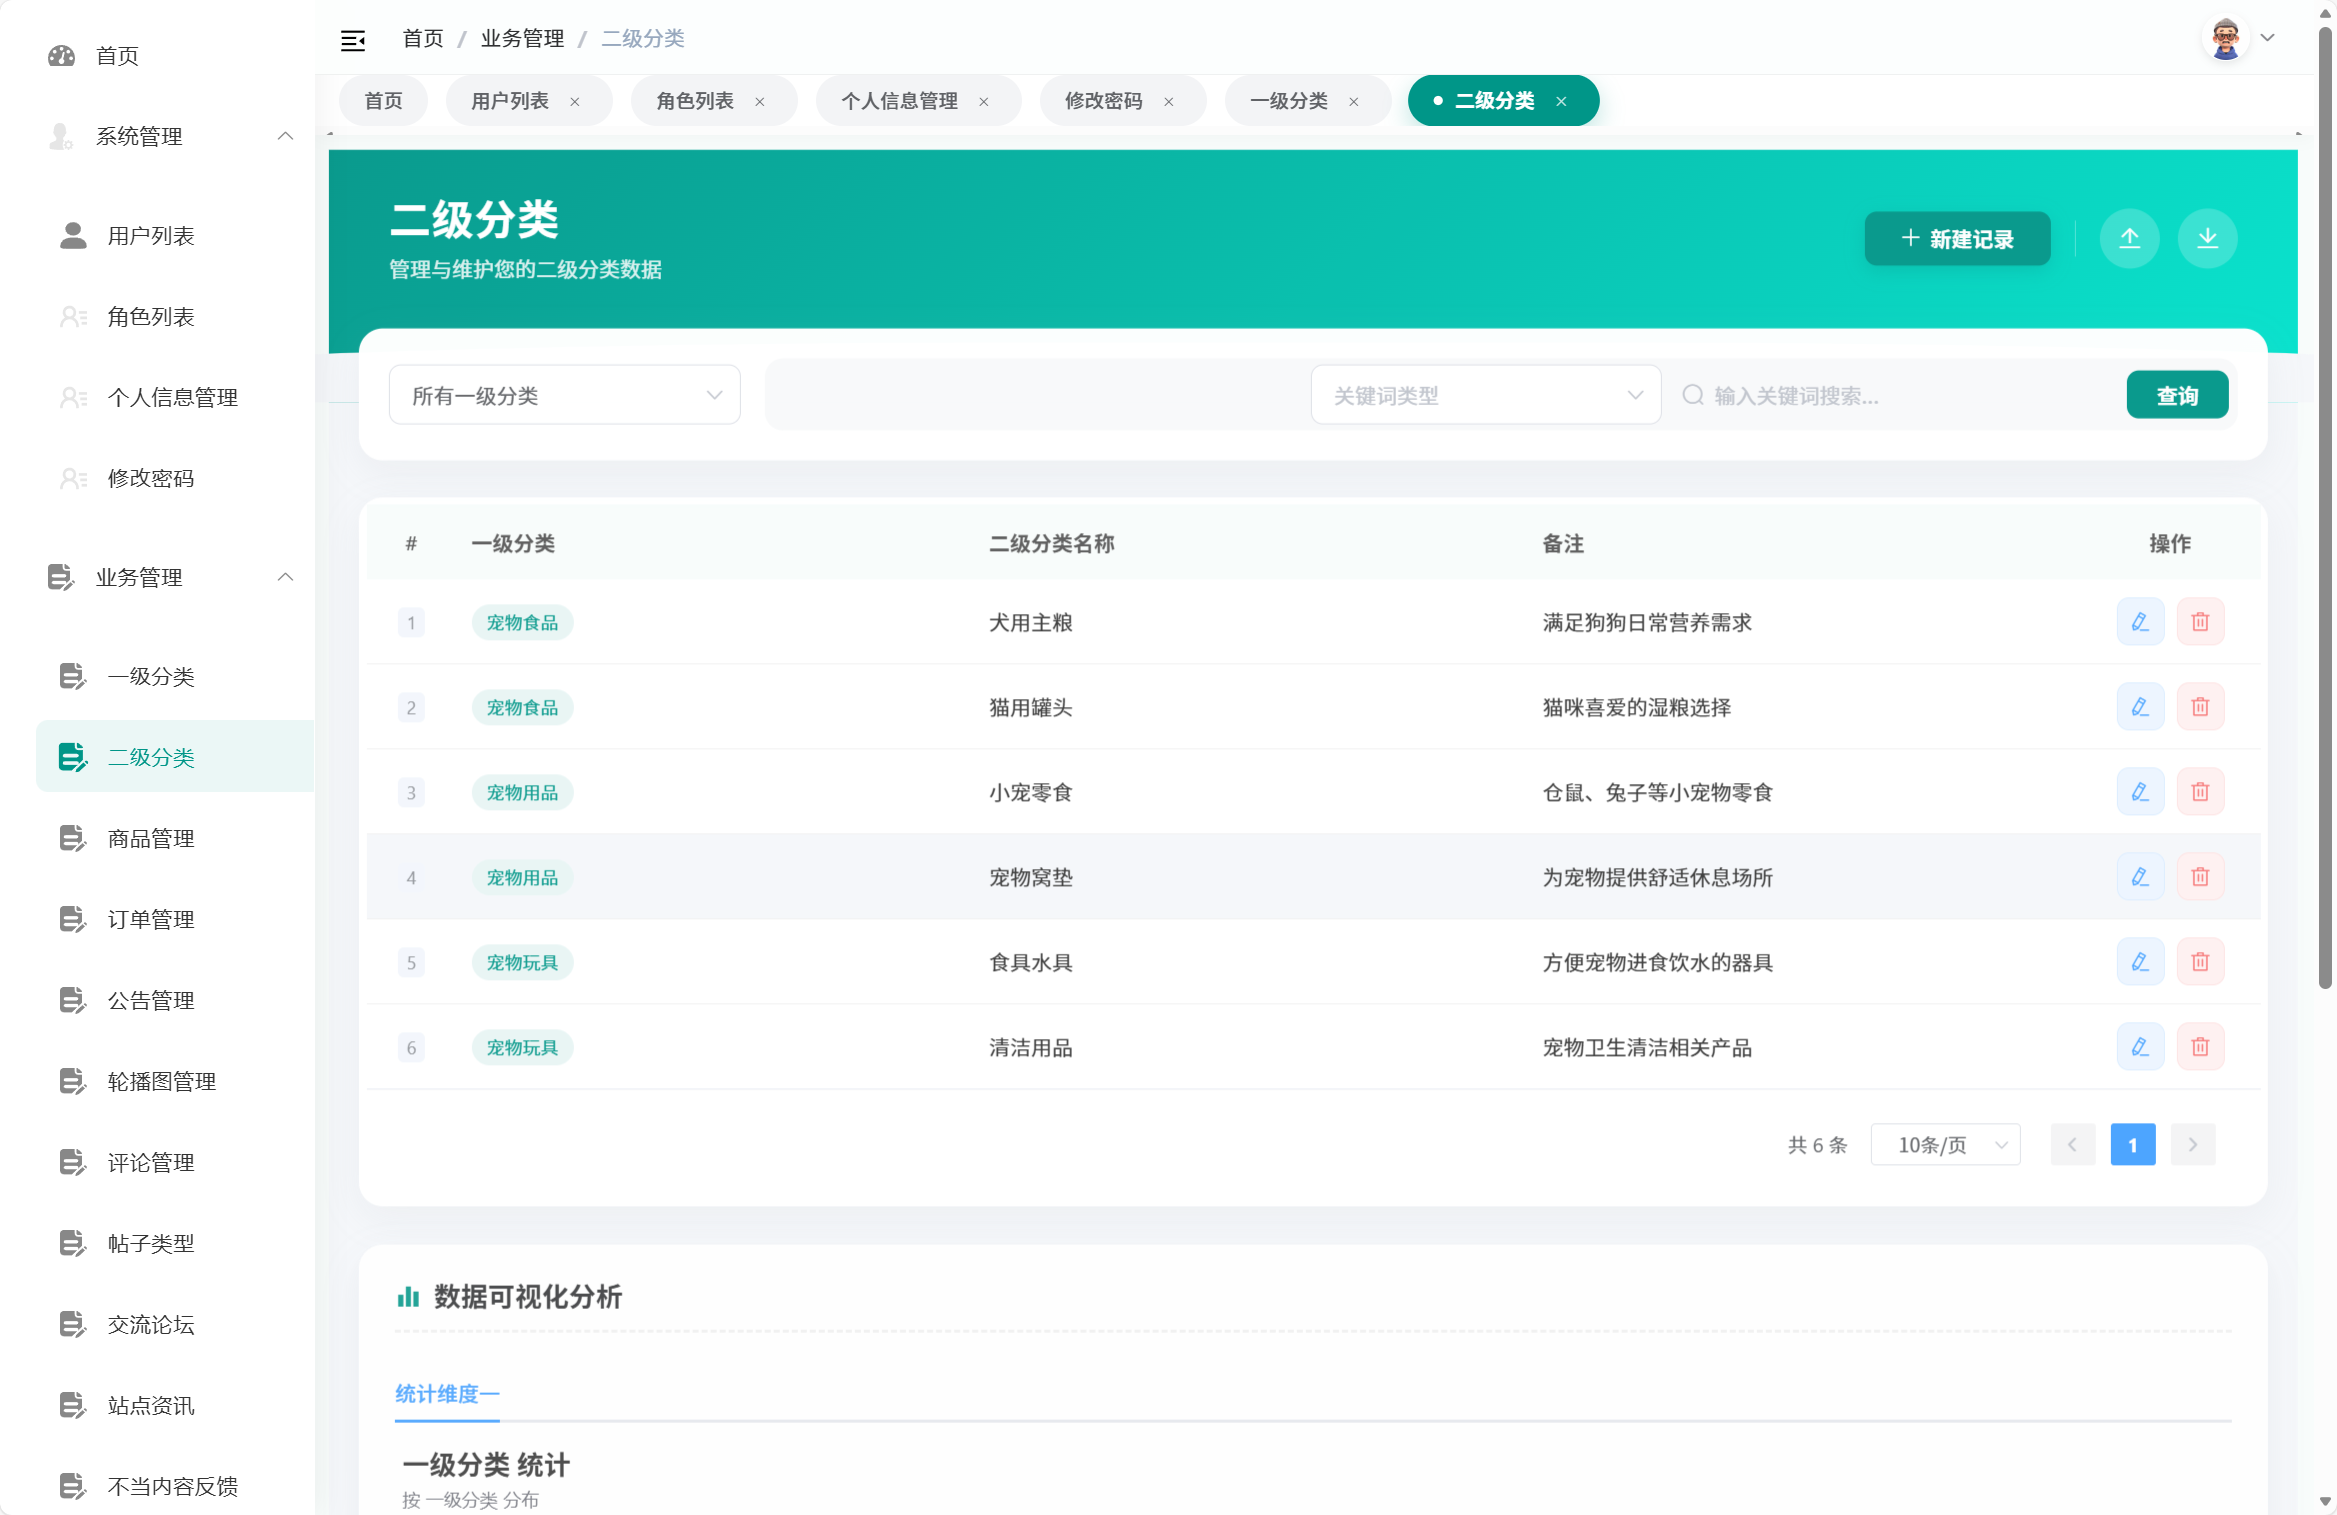
Task: Select the 商品管理 sidebar icon
Action: 71,838
